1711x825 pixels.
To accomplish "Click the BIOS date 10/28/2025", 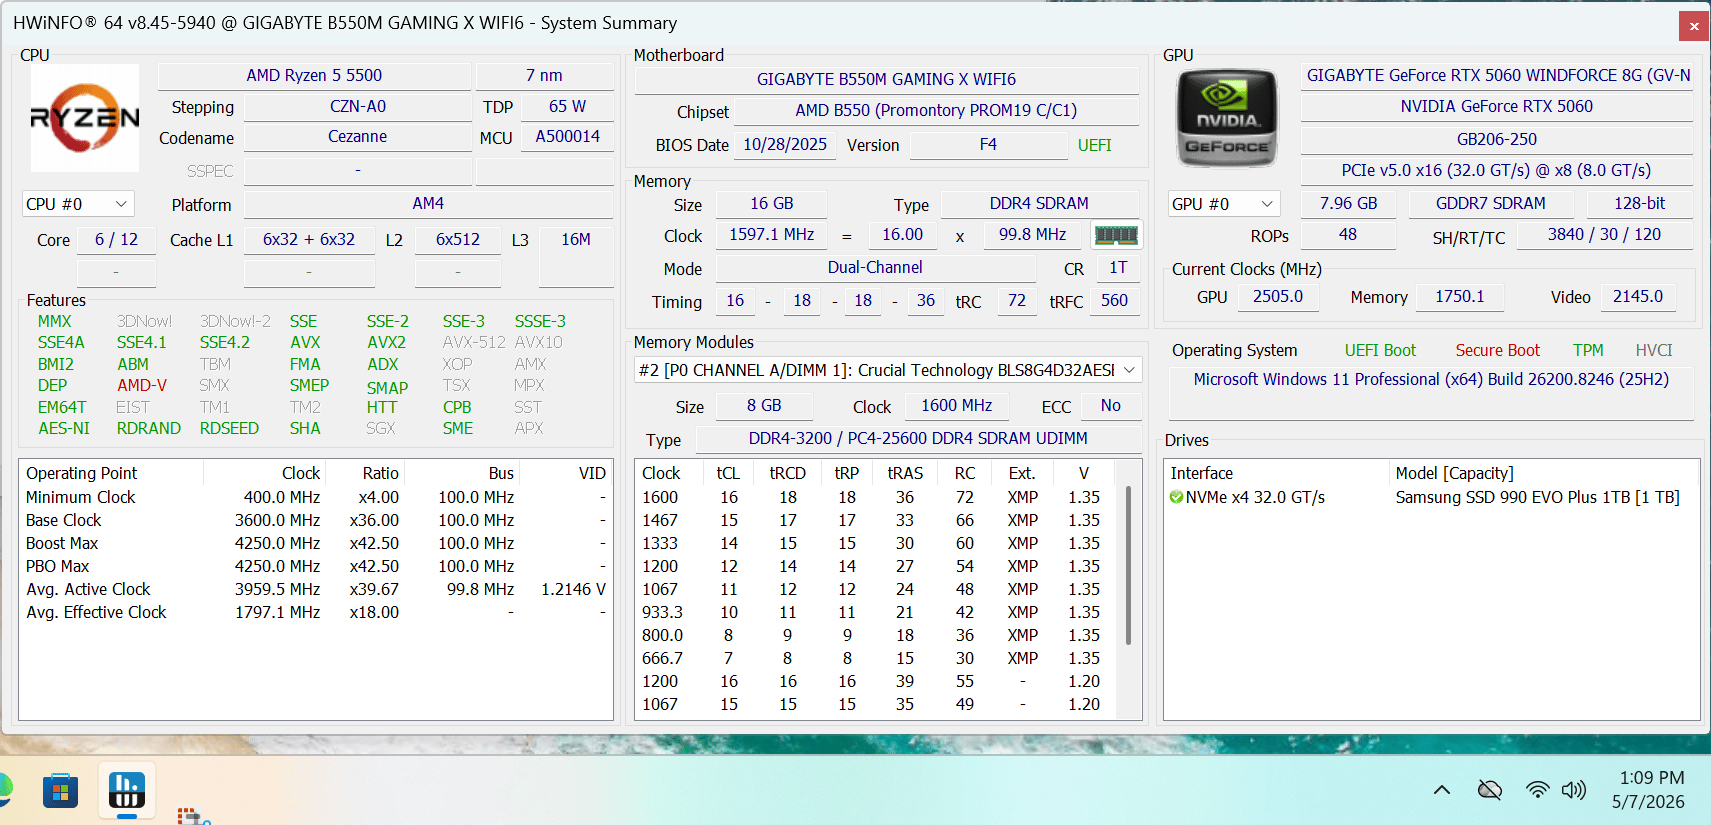I will (x=785, y=144).
